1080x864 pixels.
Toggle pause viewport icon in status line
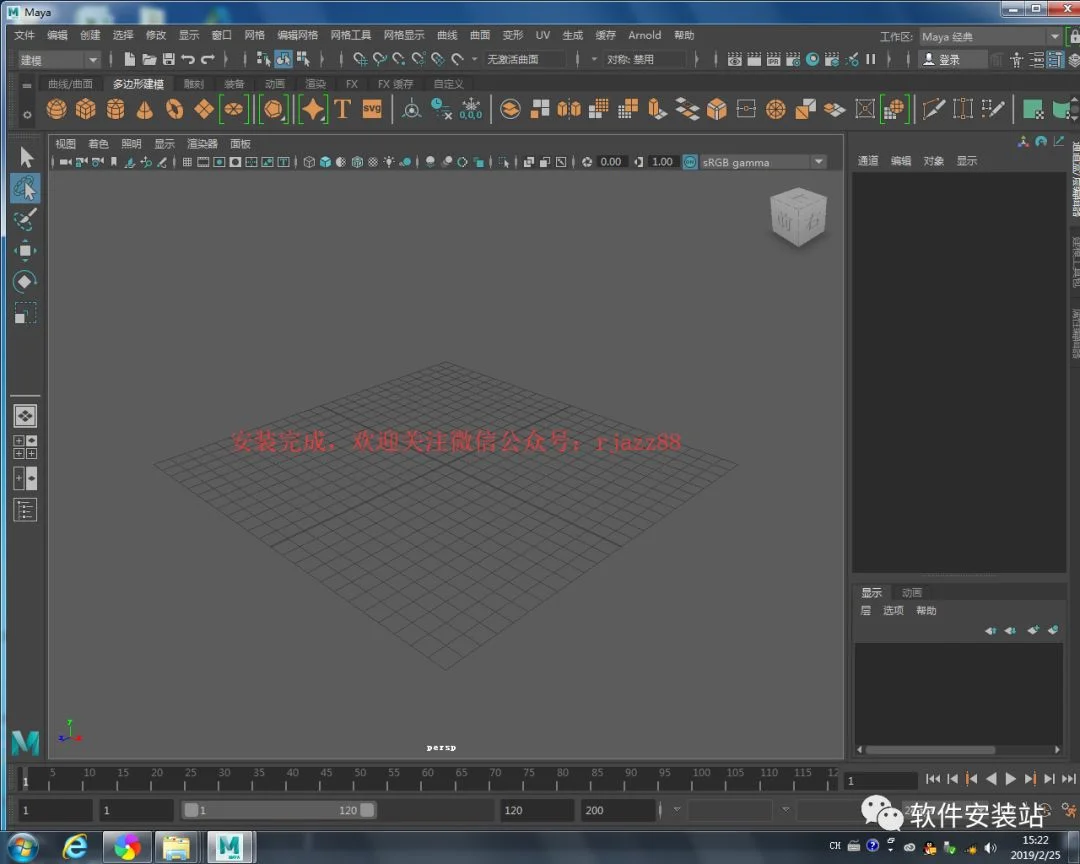871,59
